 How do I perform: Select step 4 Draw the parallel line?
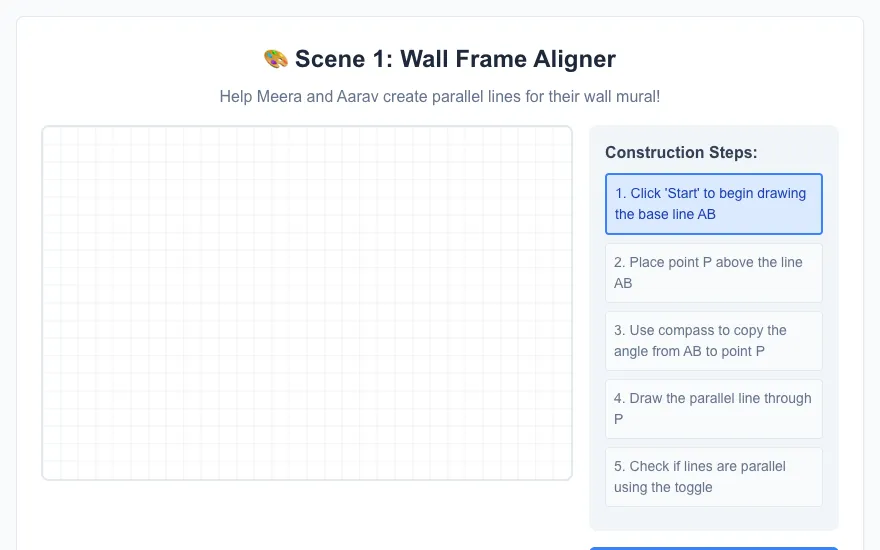713,409
